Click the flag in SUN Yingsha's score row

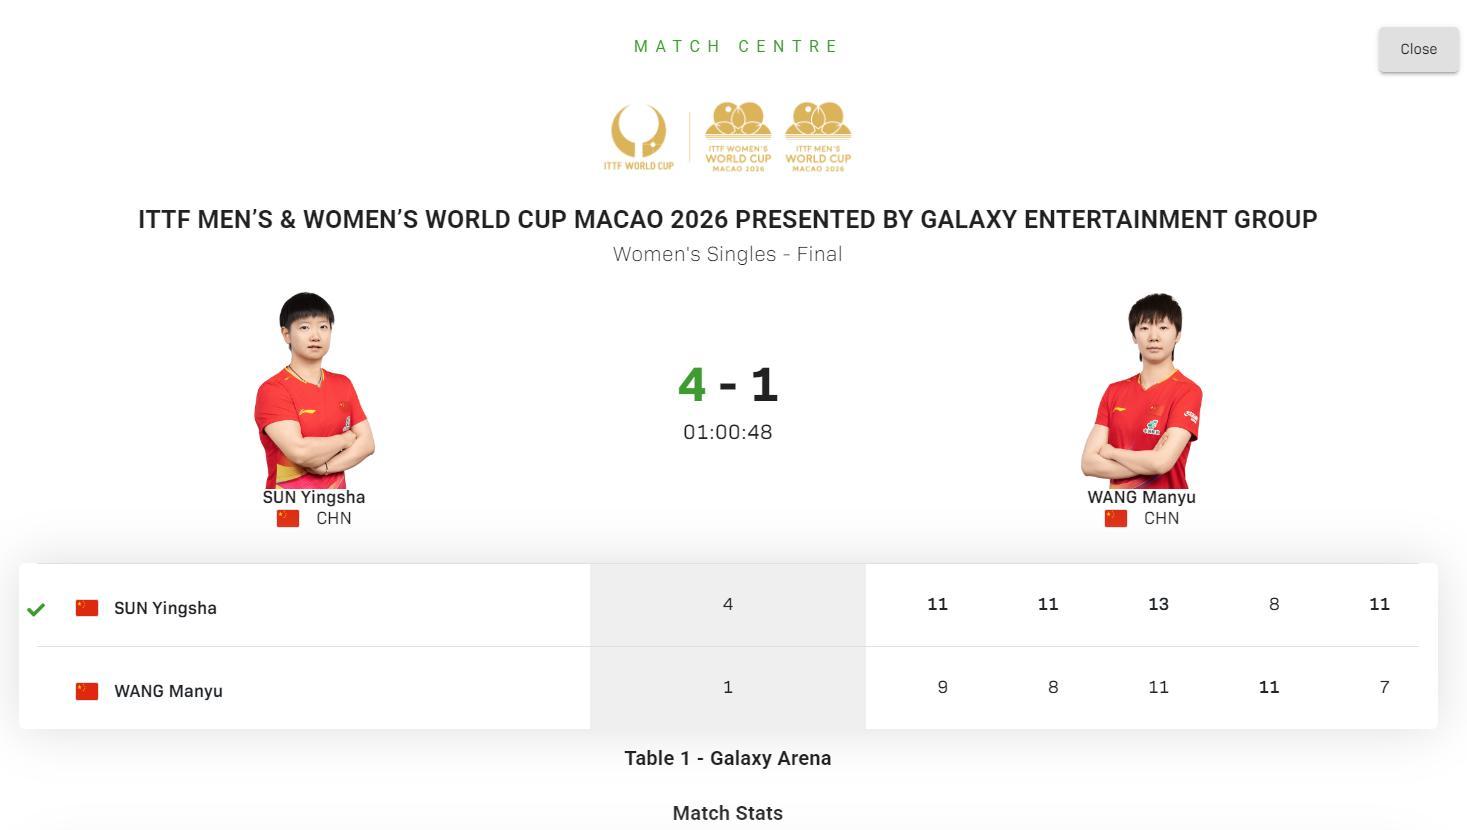click(x=87, y=608)
